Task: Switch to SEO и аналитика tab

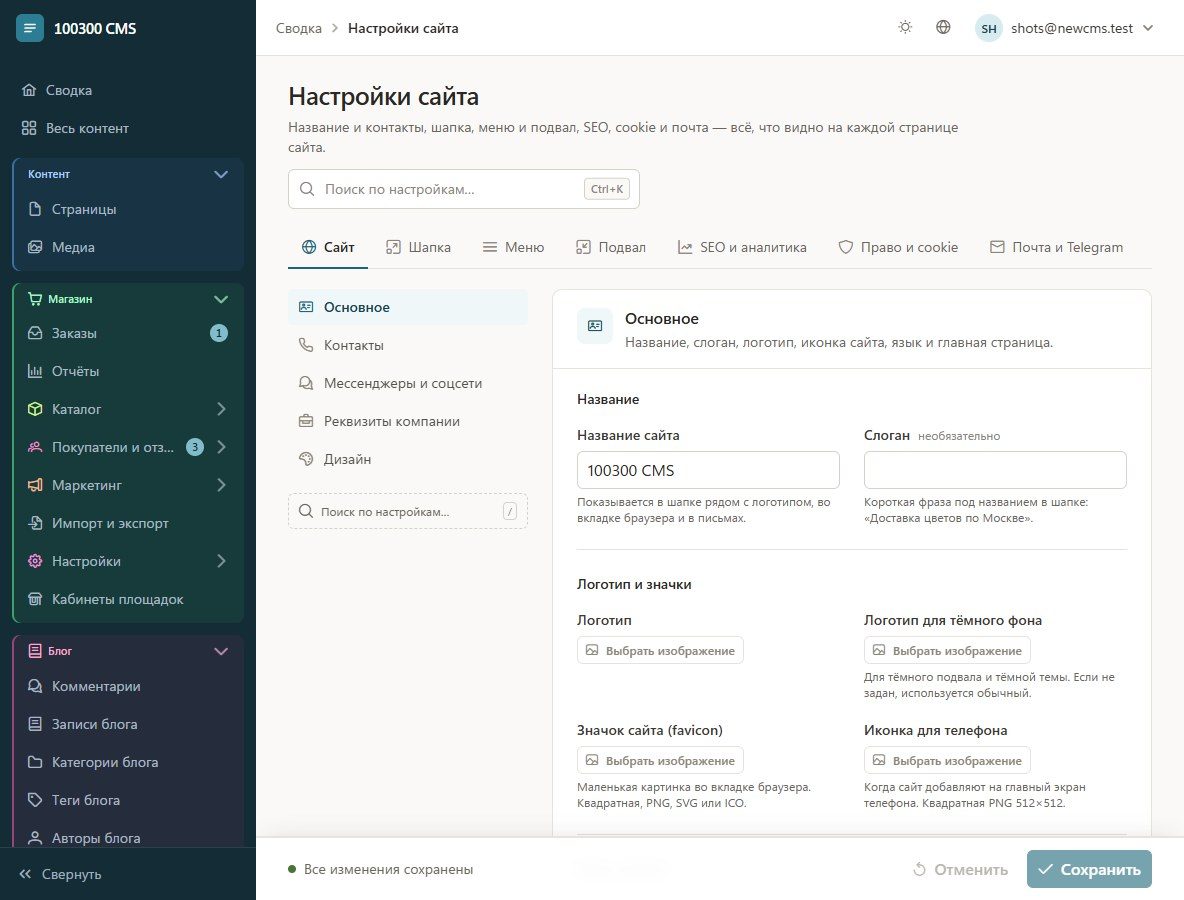Action: tap(742, 247)
